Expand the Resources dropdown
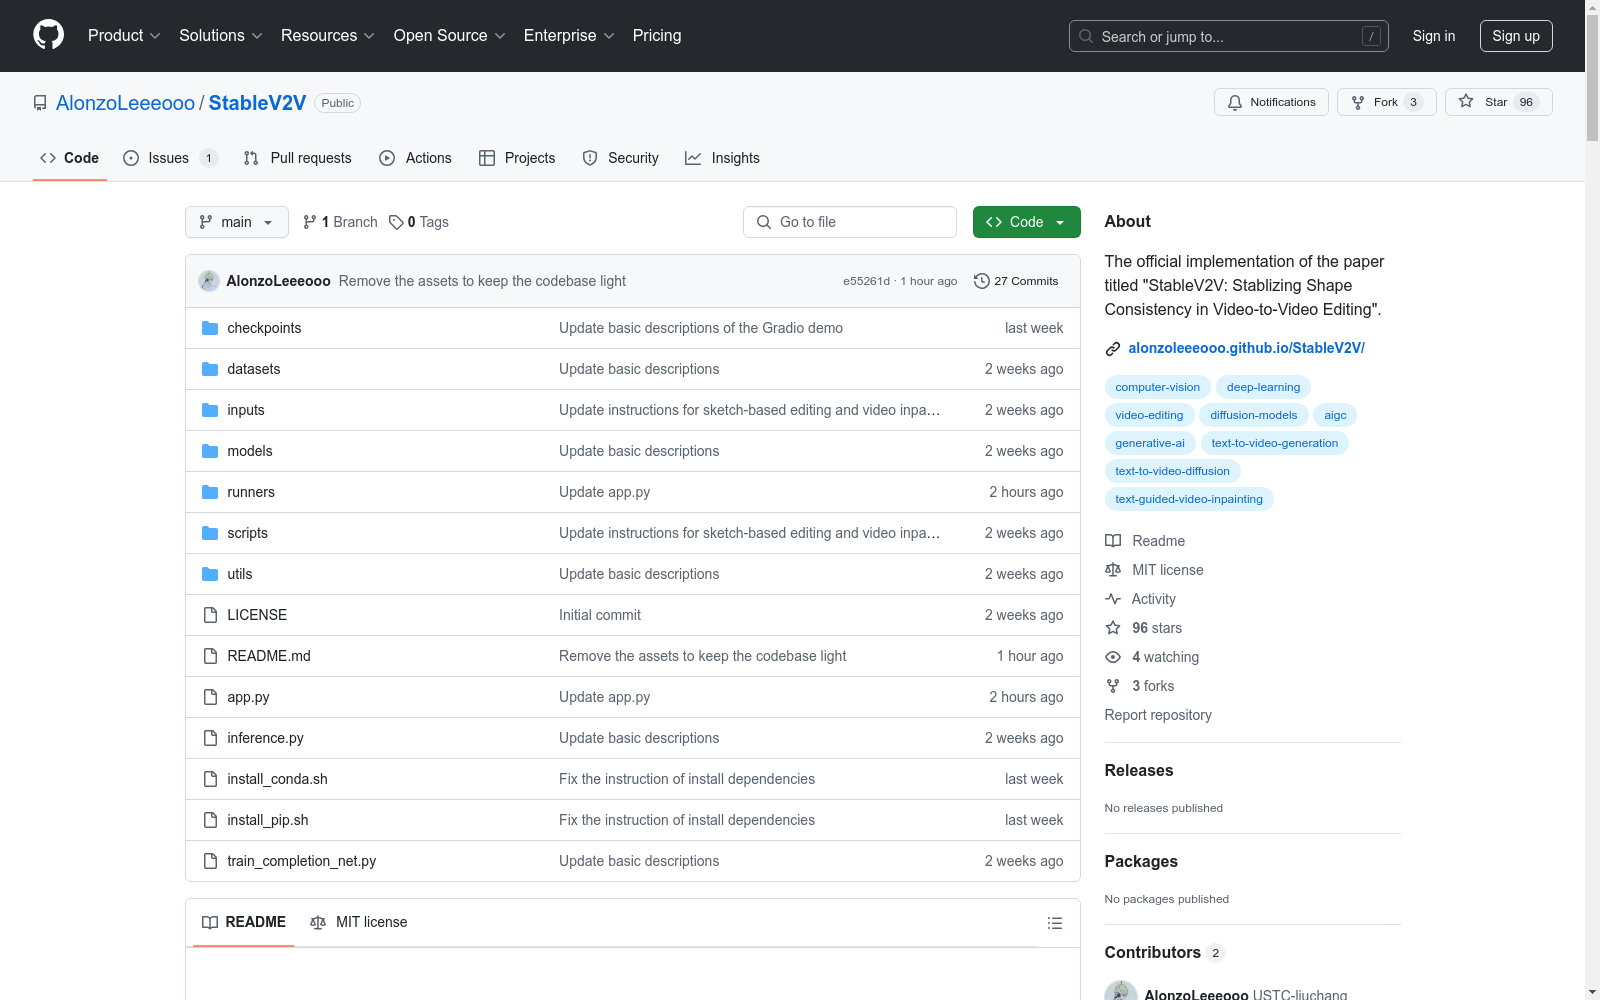Image resolution: width=1600 pixels, height=1000 pixels. click(x=328, y=35)
